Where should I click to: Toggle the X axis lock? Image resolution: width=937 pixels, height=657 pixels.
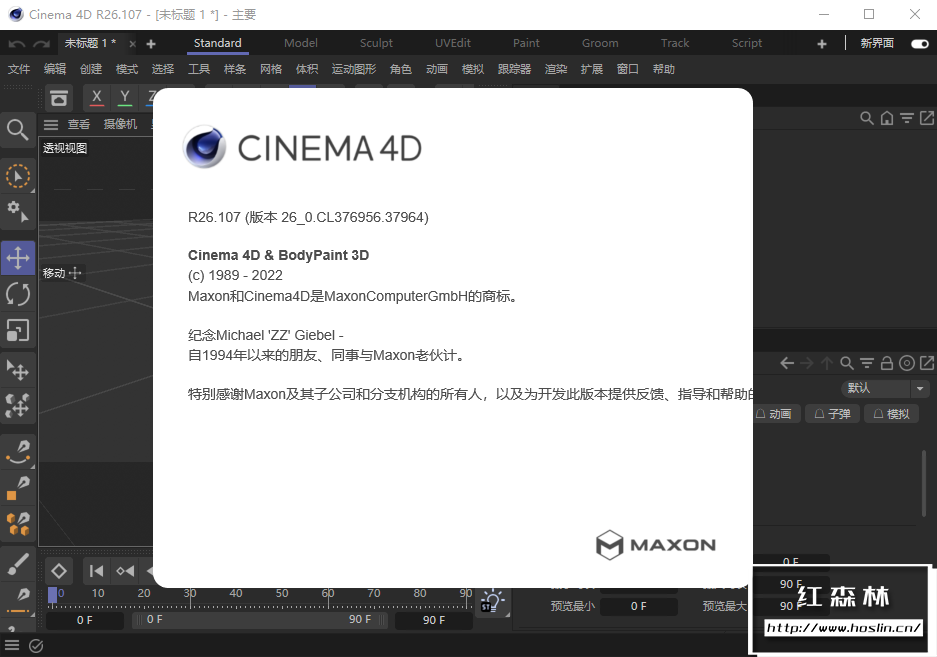96,97
